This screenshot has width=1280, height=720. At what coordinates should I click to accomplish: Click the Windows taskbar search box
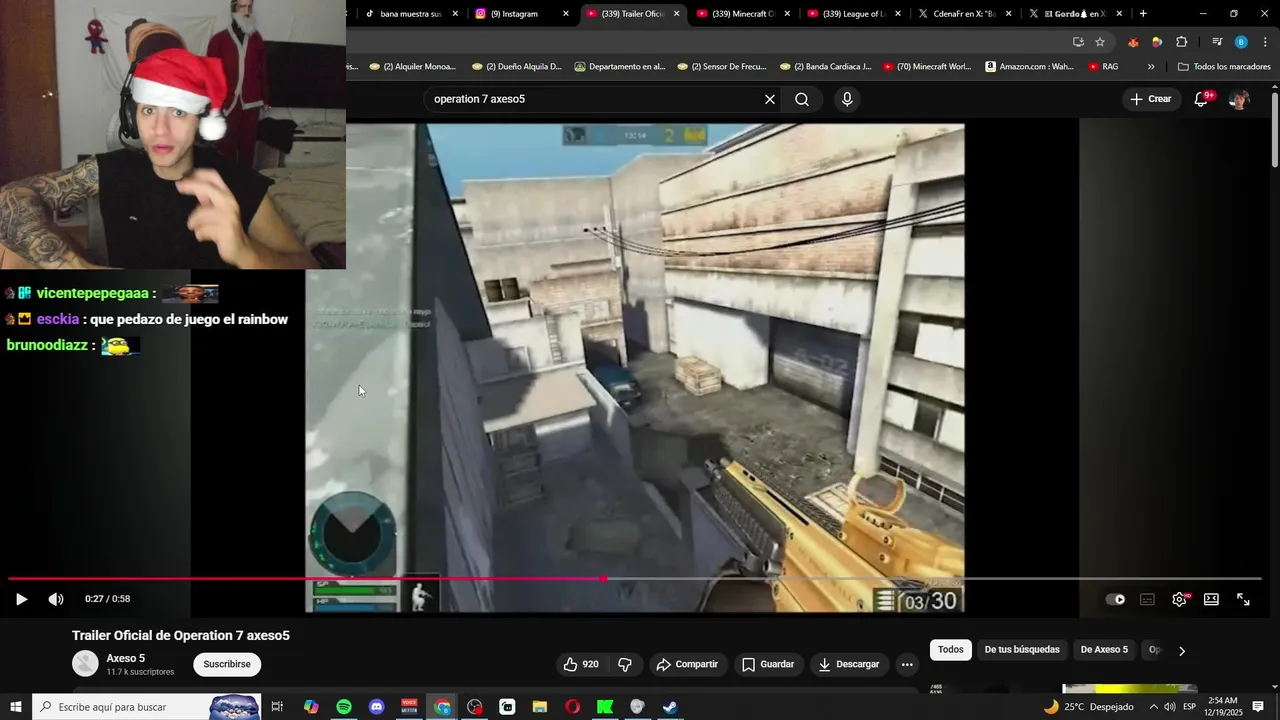146,707
